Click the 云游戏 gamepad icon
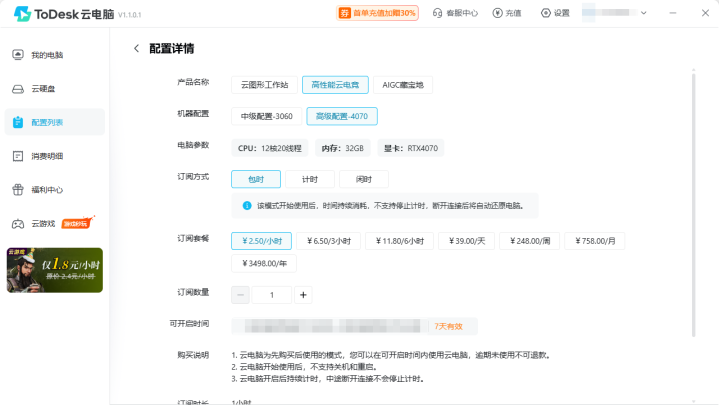The image size is (719, 405). coord(18,224)
